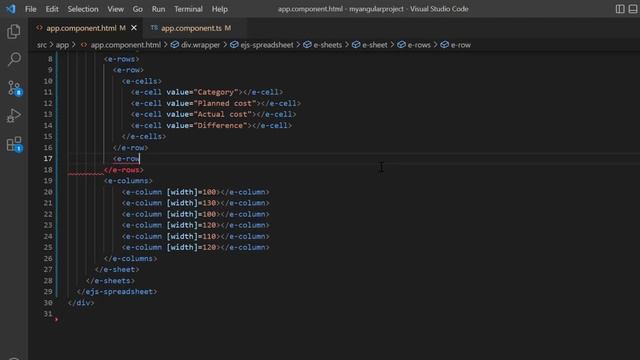Viewport: 640px width, 360px height.
Task: Toggle primary side bar layout icon
Action: (x=620, y=9)
